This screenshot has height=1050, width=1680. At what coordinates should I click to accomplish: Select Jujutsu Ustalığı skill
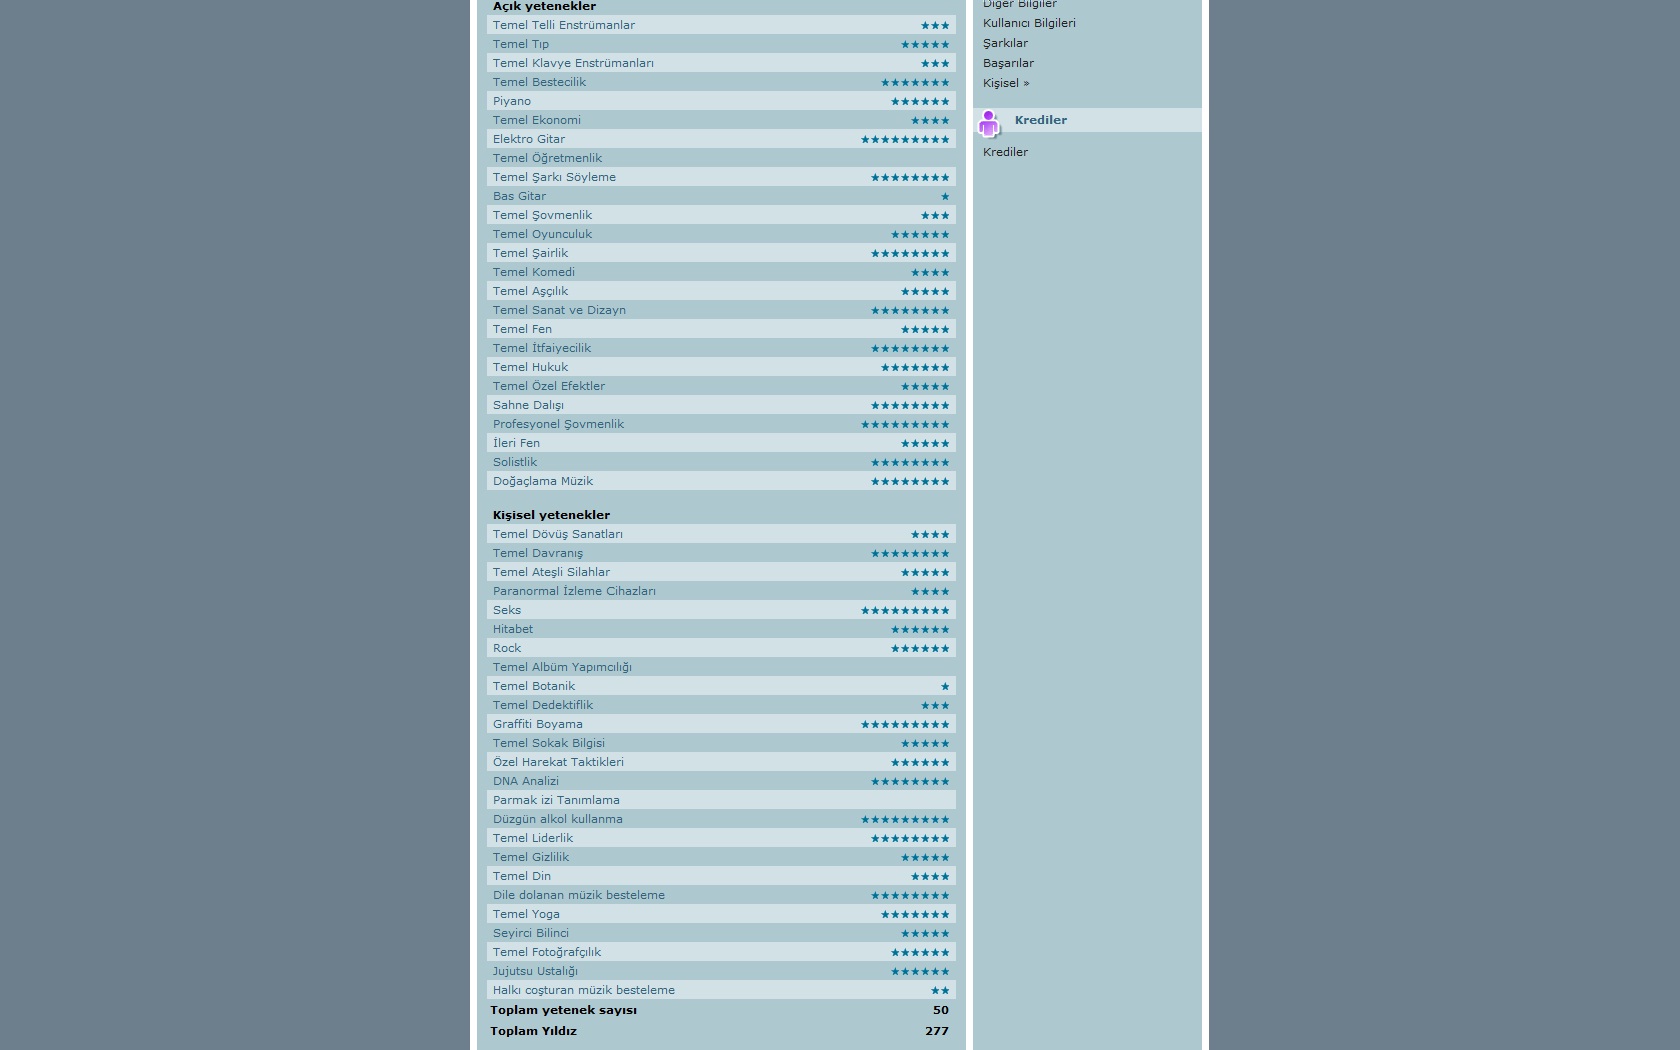535,971
